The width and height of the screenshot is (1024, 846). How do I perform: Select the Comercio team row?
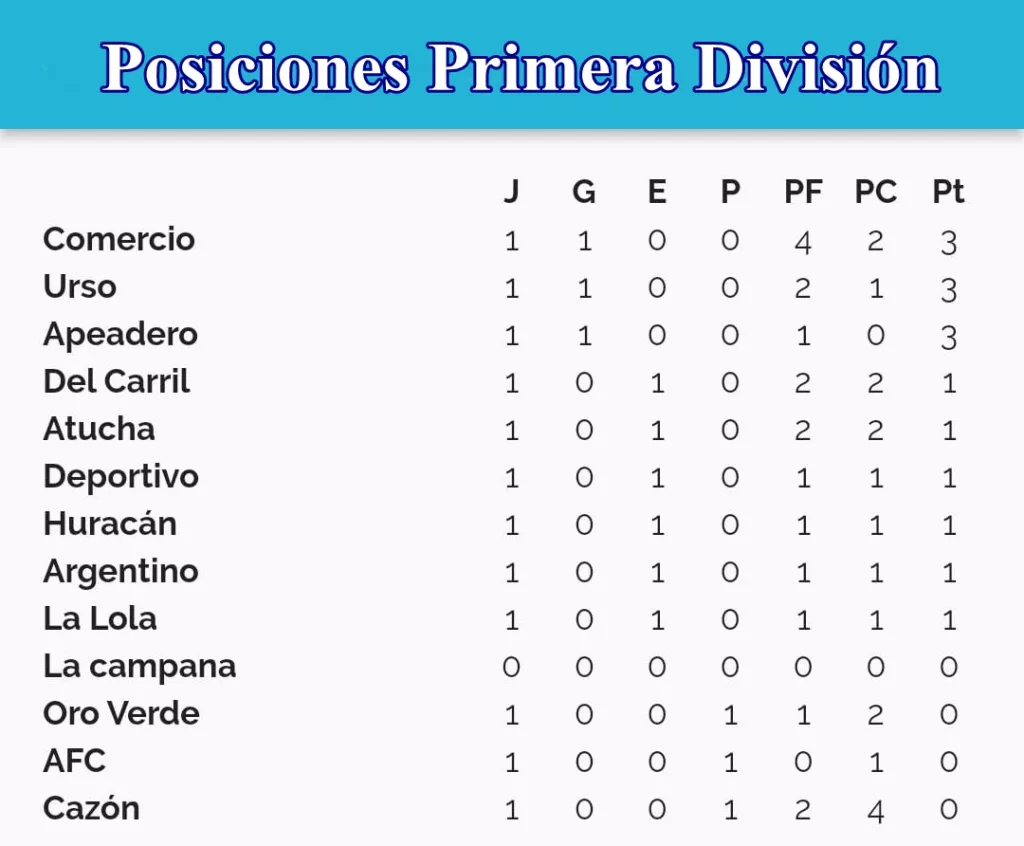pos(500,240)
